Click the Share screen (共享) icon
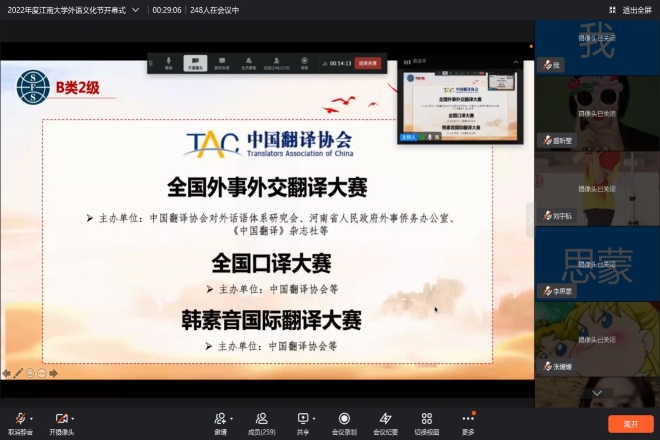The image size is (660, 440). pos(302,419)
